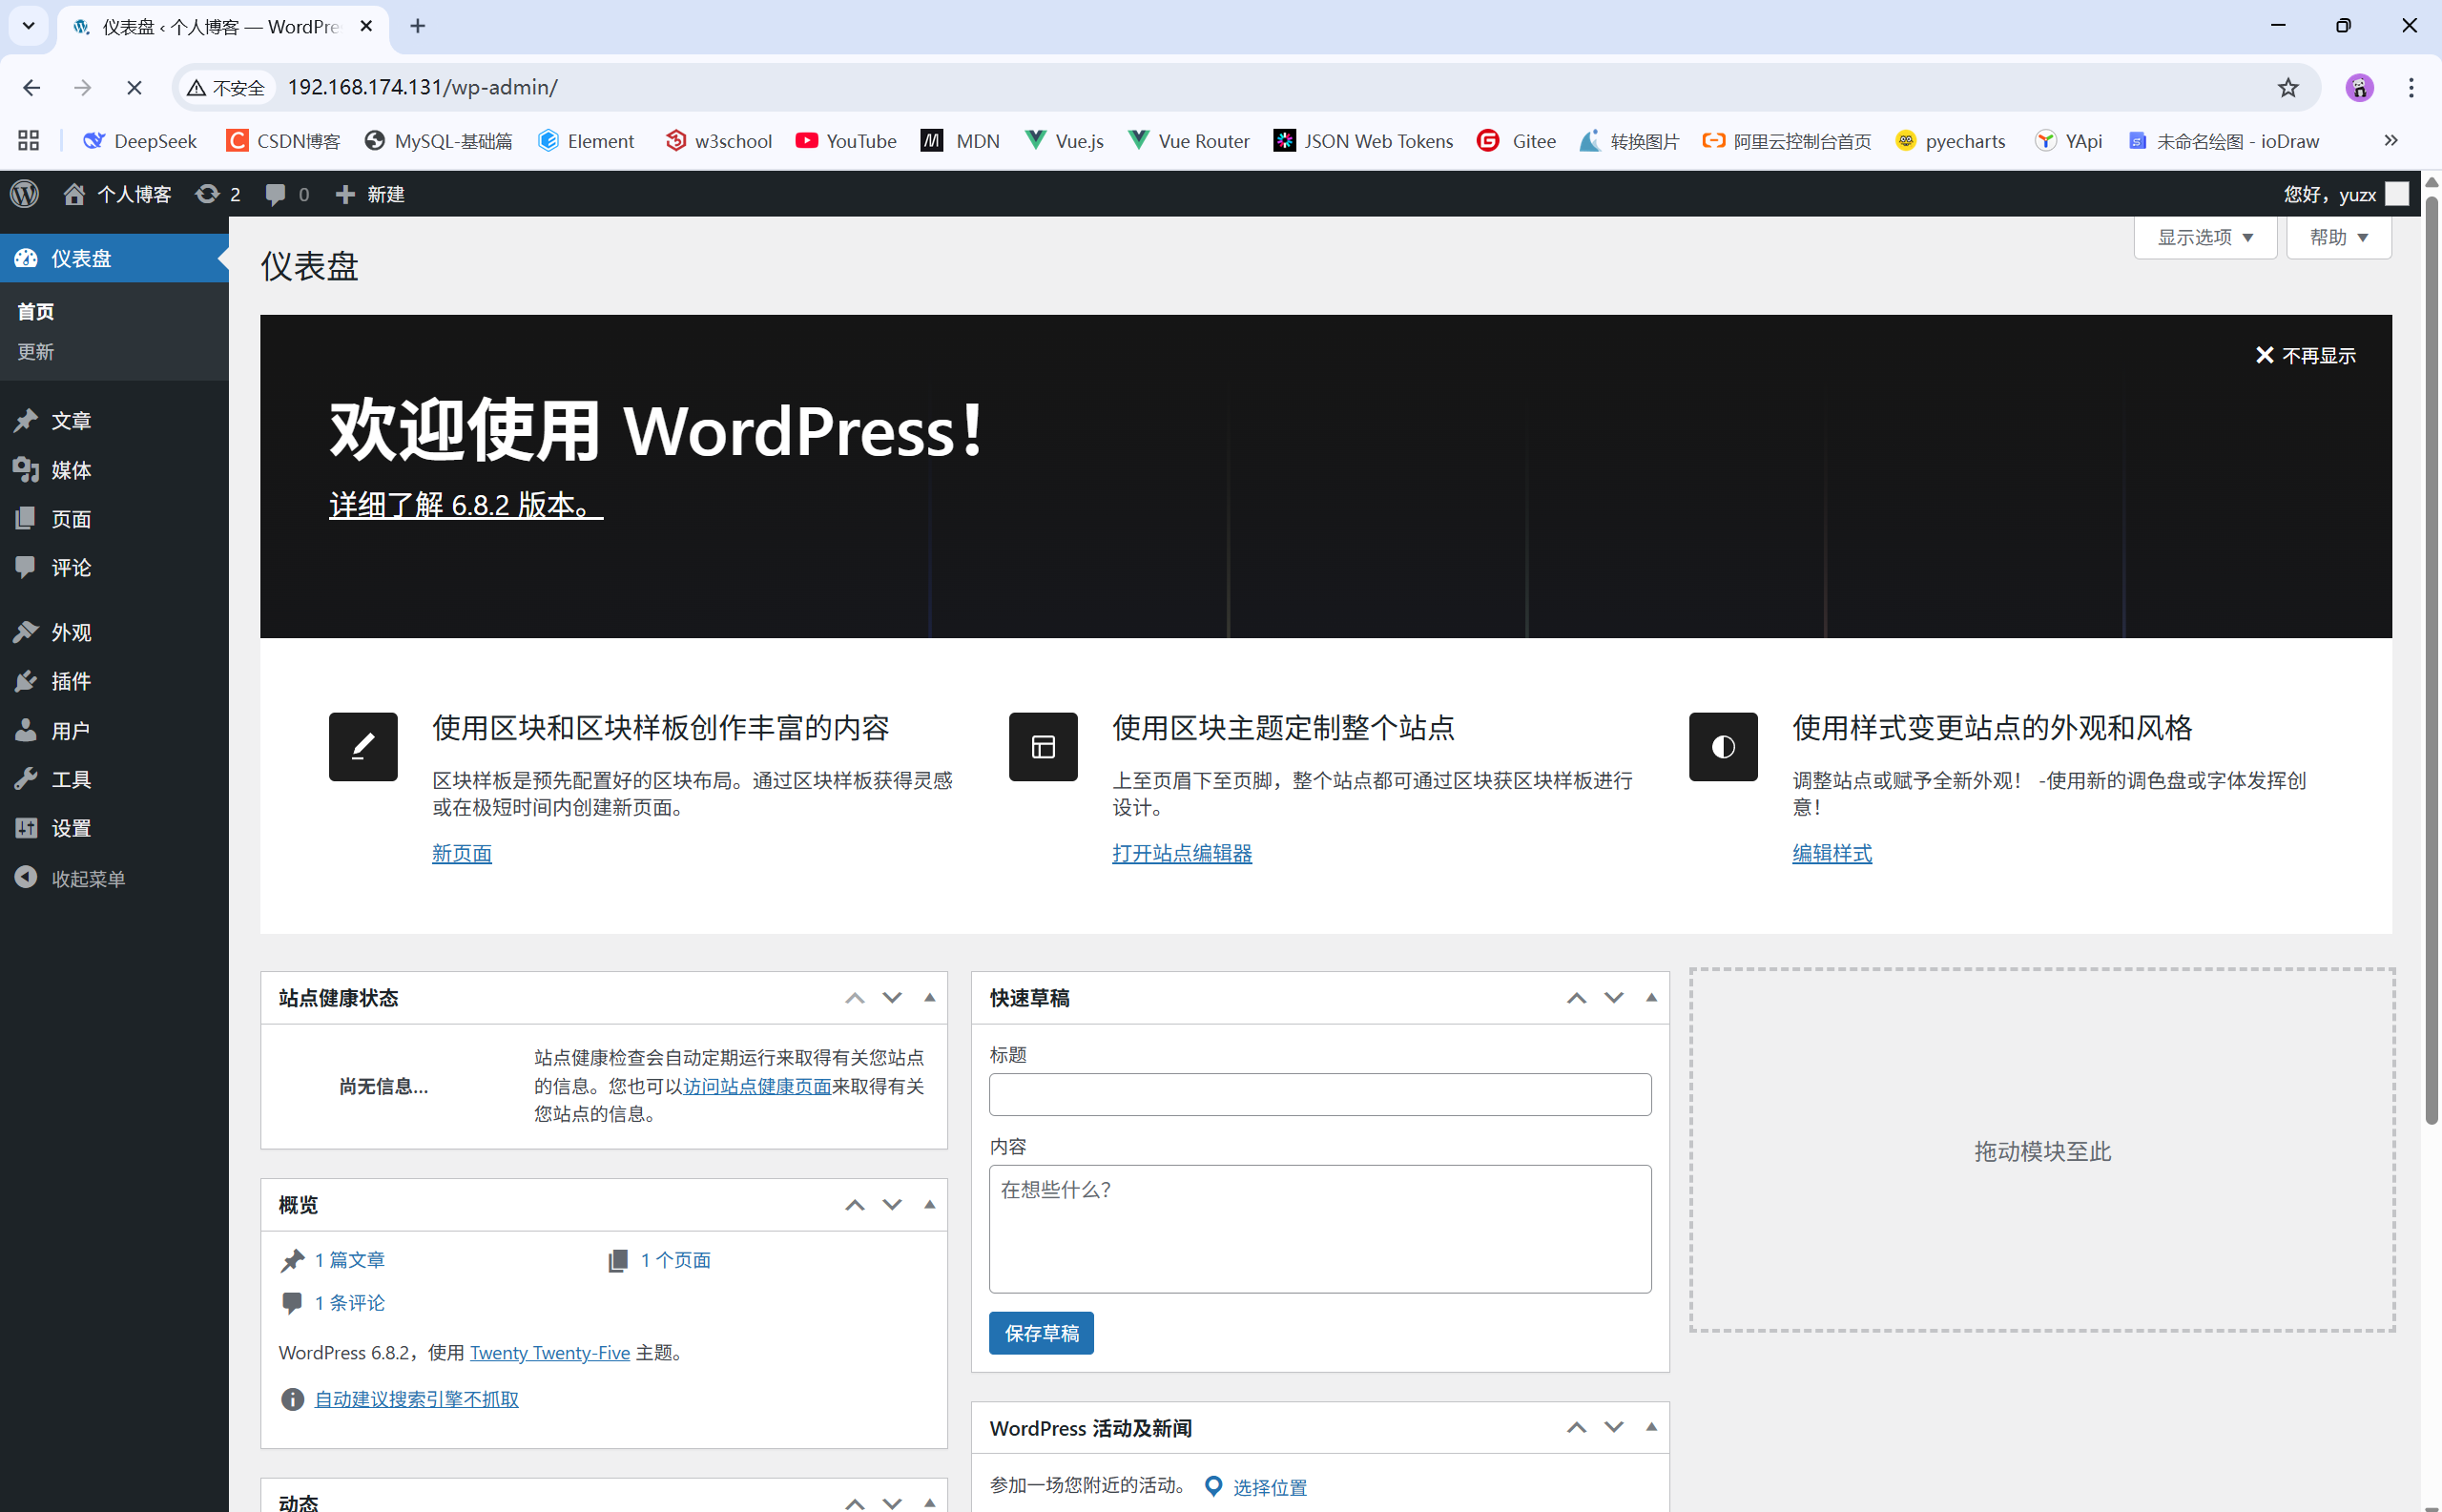
Task: Click the 保存草稿 button
Action: click(x=1041, y=1333)
